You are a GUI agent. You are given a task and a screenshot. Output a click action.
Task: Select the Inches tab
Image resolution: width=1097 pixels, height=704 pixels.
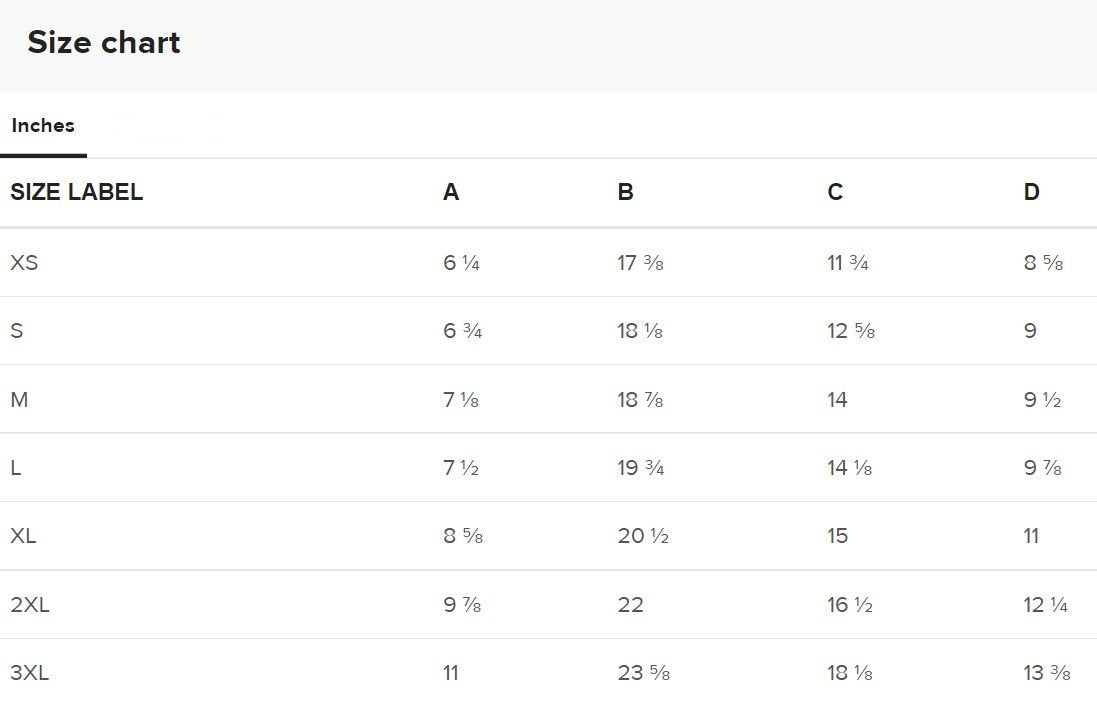(43, 126)
